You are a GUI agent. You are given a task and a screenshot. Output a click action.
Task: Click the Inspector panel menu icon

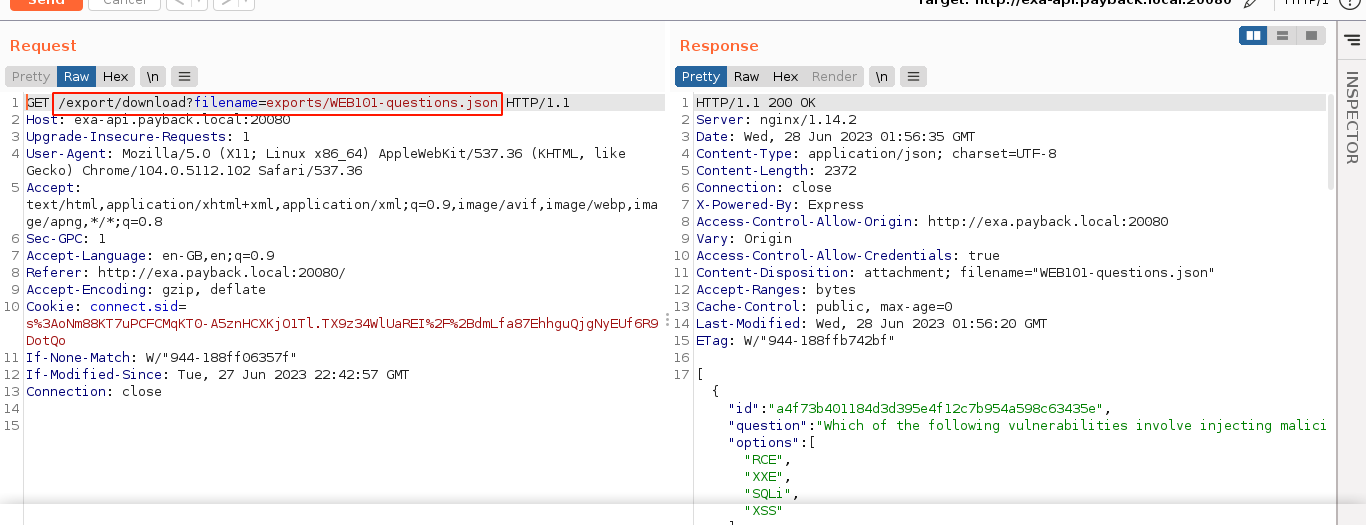tap(1352, 38)
